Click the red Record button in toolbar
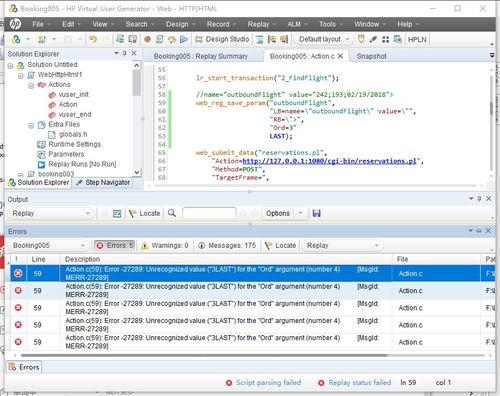The height and width of the screenshot is (396, 500). tap(147, 39)
